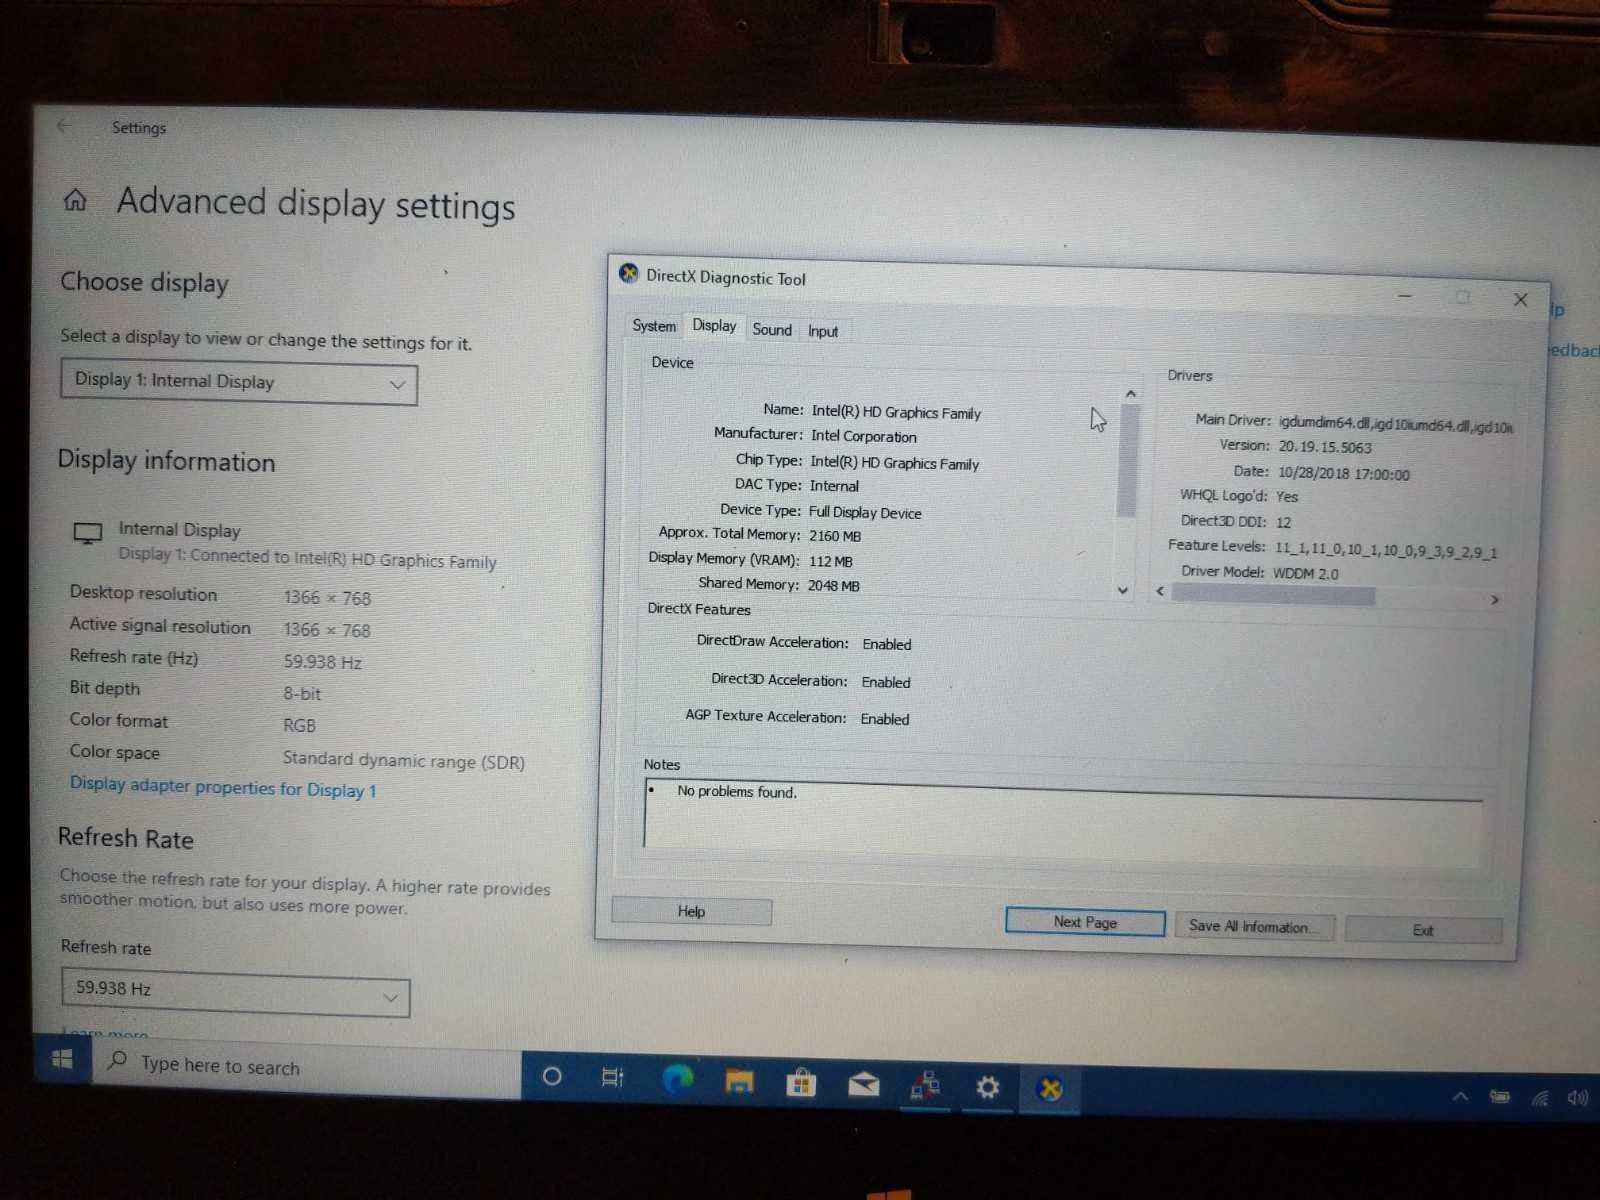Click the volume speaker tray icon

click(1578, 1098)
